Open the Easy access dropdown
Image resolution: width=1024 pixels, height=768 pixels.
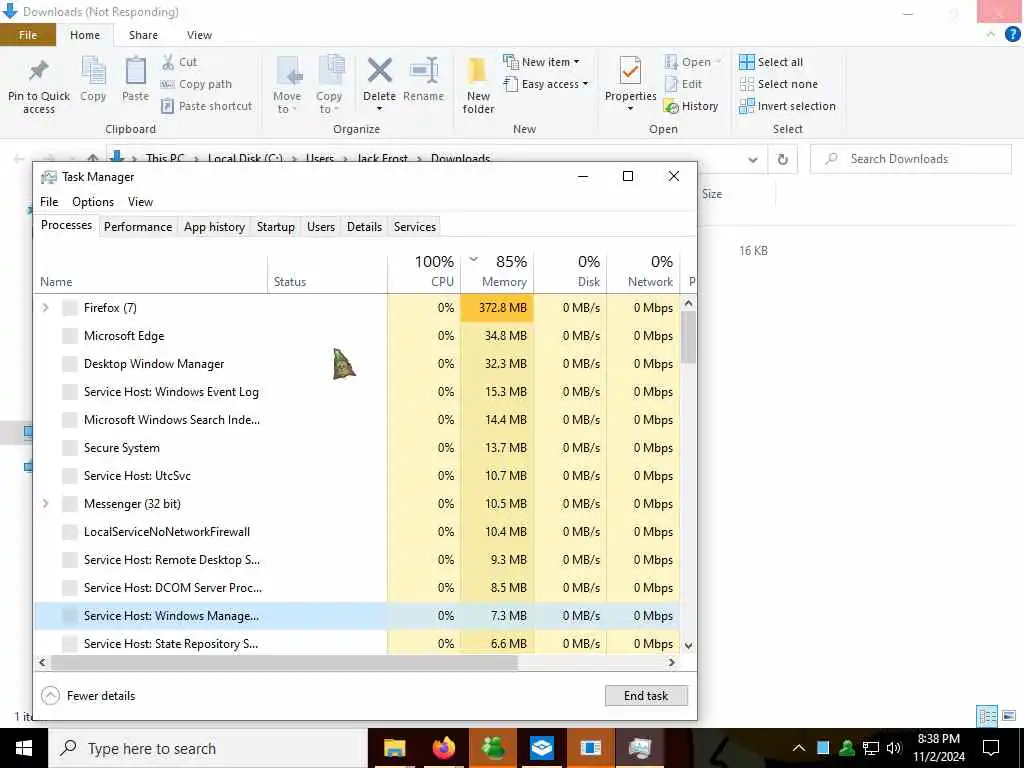point(546,84)
